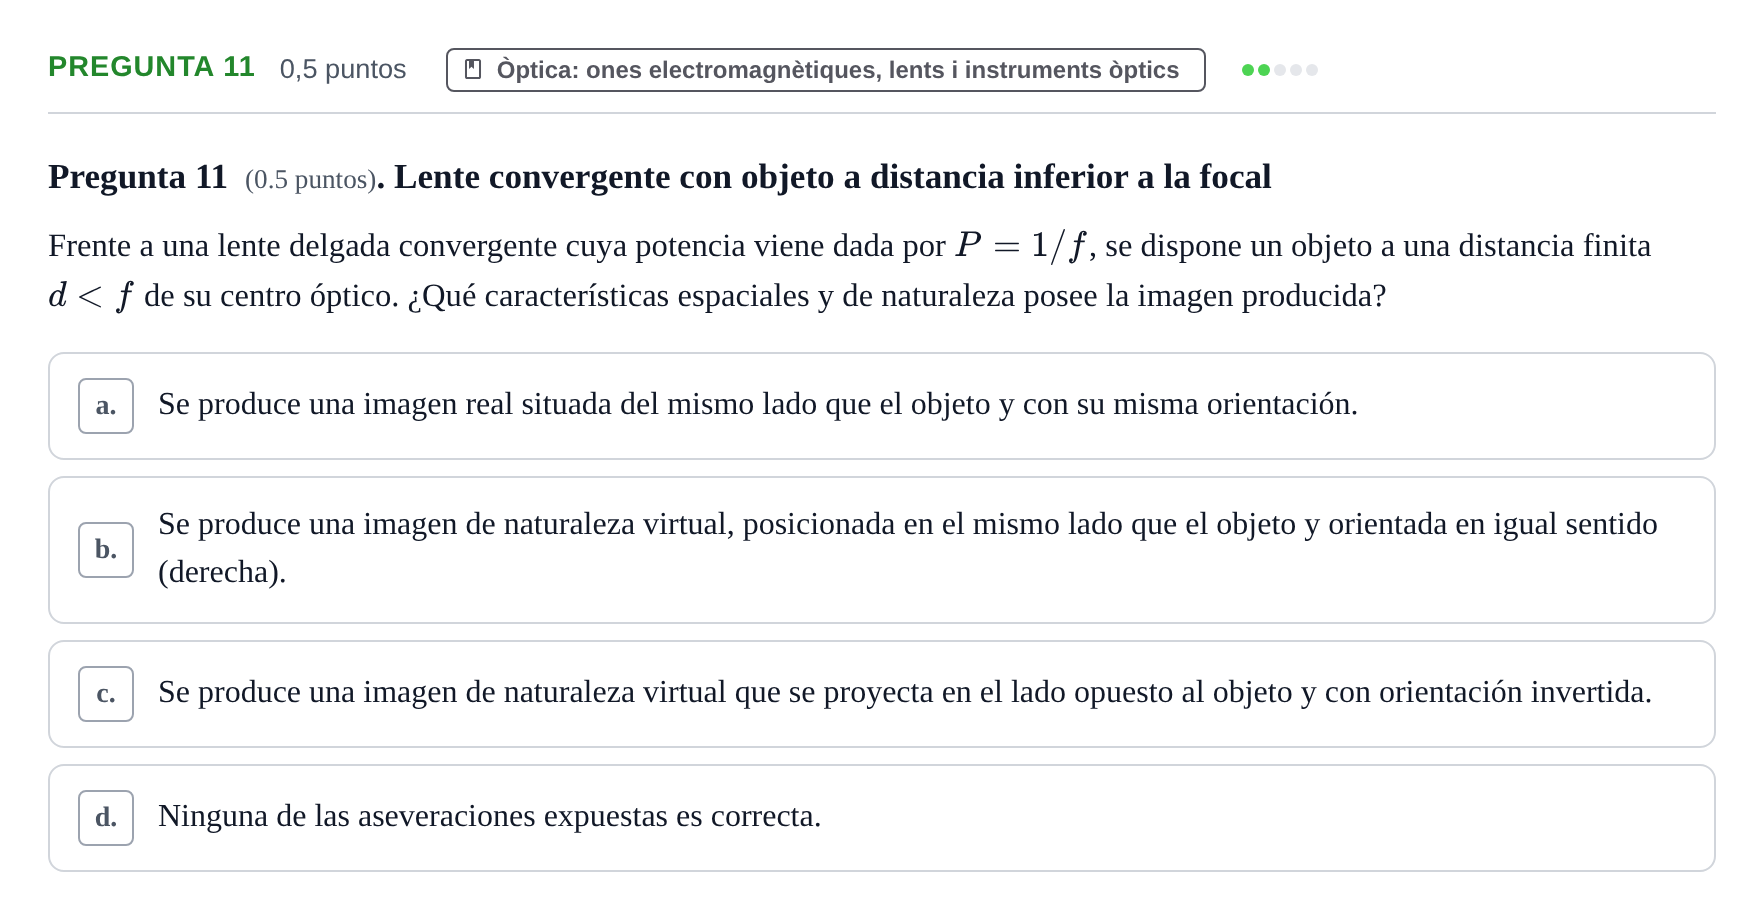The height and width of the screenshot is (922, 1764).
Task: Click the book icon in topic tag
Action: tap(473, 70)
